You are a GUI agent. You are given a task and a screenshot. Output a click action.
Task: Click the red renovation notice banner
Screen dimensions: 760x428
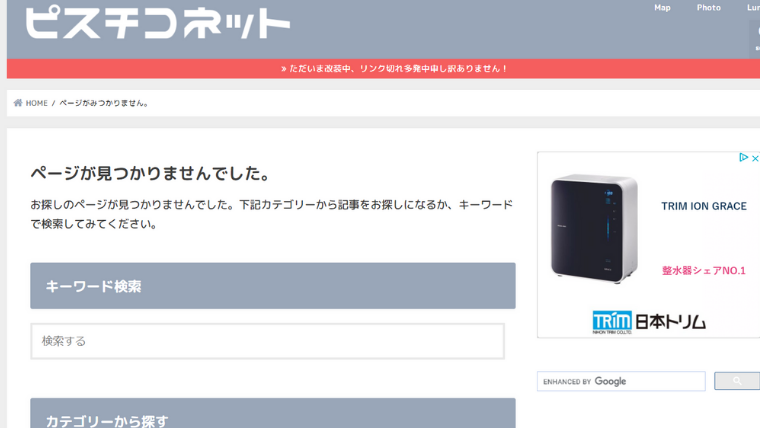[394, 69]
